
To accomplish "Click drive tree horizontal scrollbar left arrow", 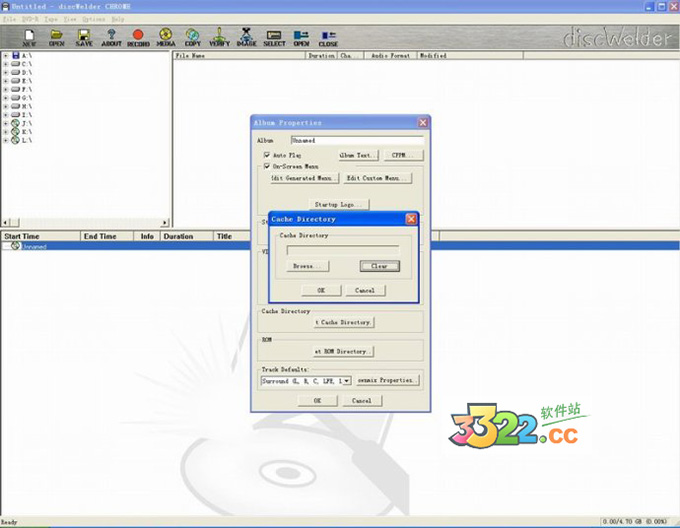I will (5, 222).
